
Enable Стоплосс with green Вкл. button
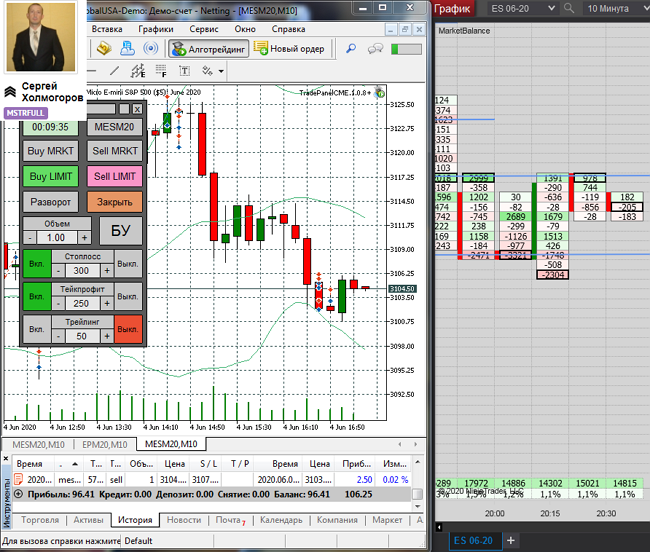pos(37,264)
